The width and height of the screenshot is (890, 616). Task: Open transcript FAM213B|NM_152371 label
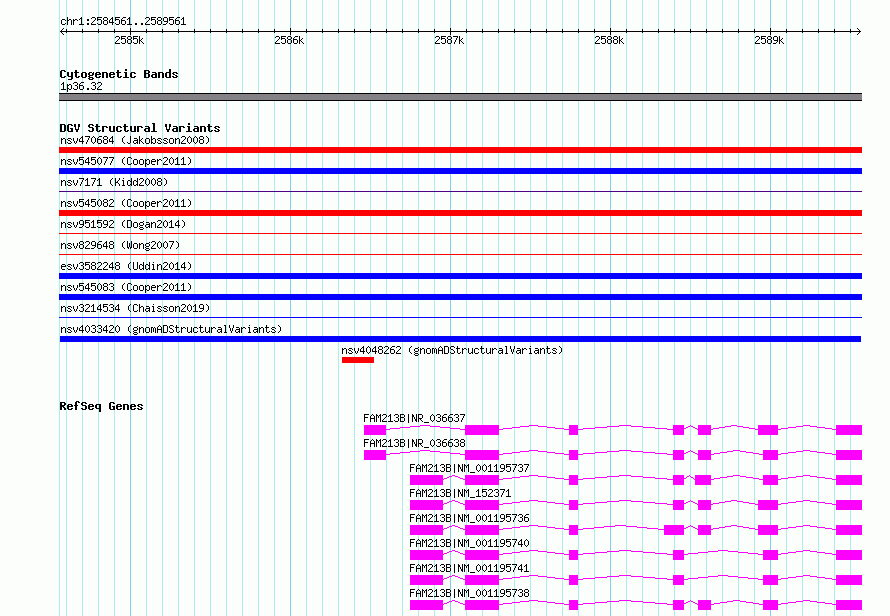pos(460,493)
